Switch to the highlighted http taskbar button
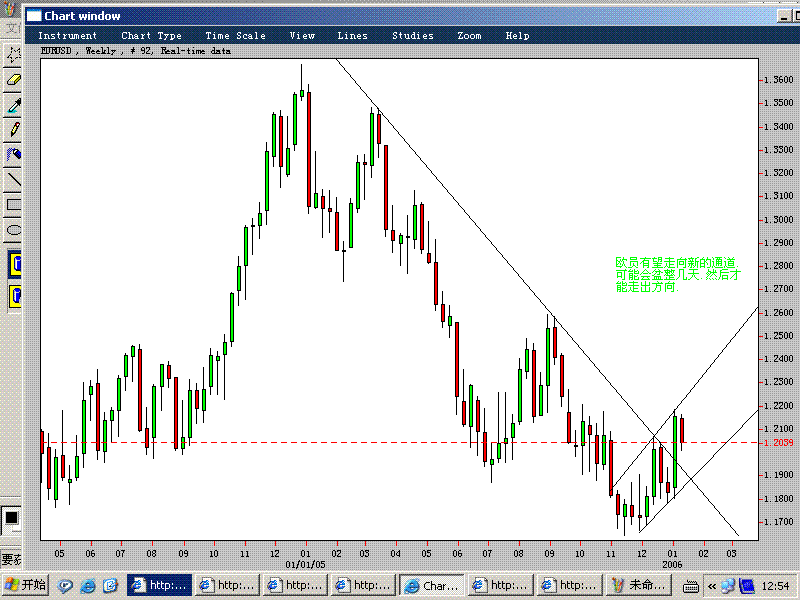This screenshot has width=800, height=600. [159, 585]
